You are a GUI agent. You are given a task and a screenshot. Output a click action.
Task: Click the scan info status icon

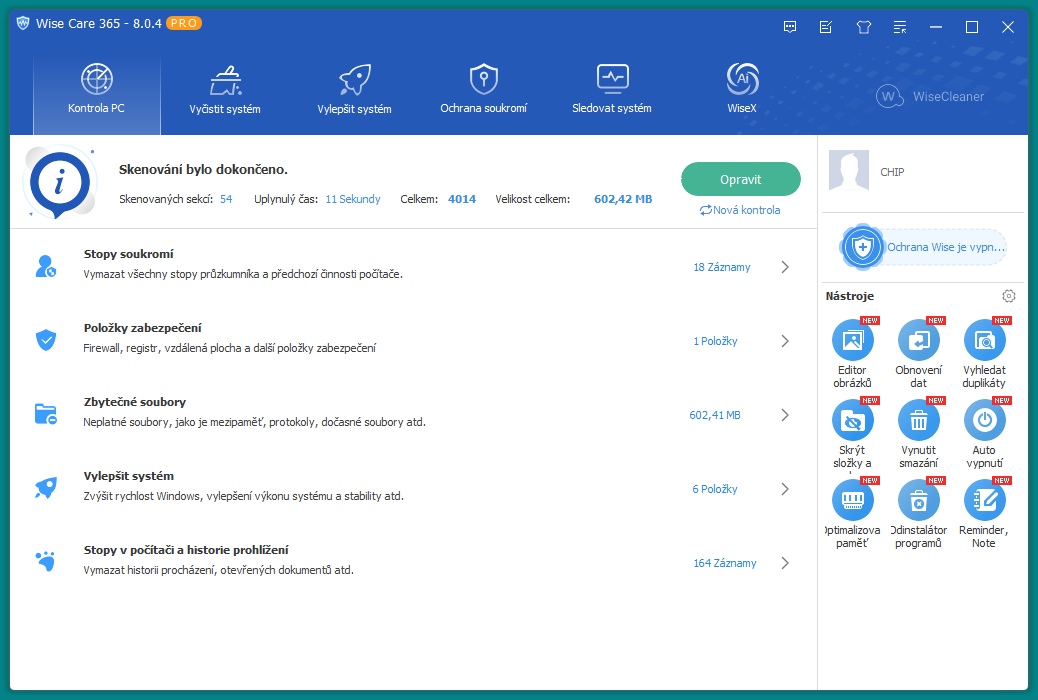60,183
